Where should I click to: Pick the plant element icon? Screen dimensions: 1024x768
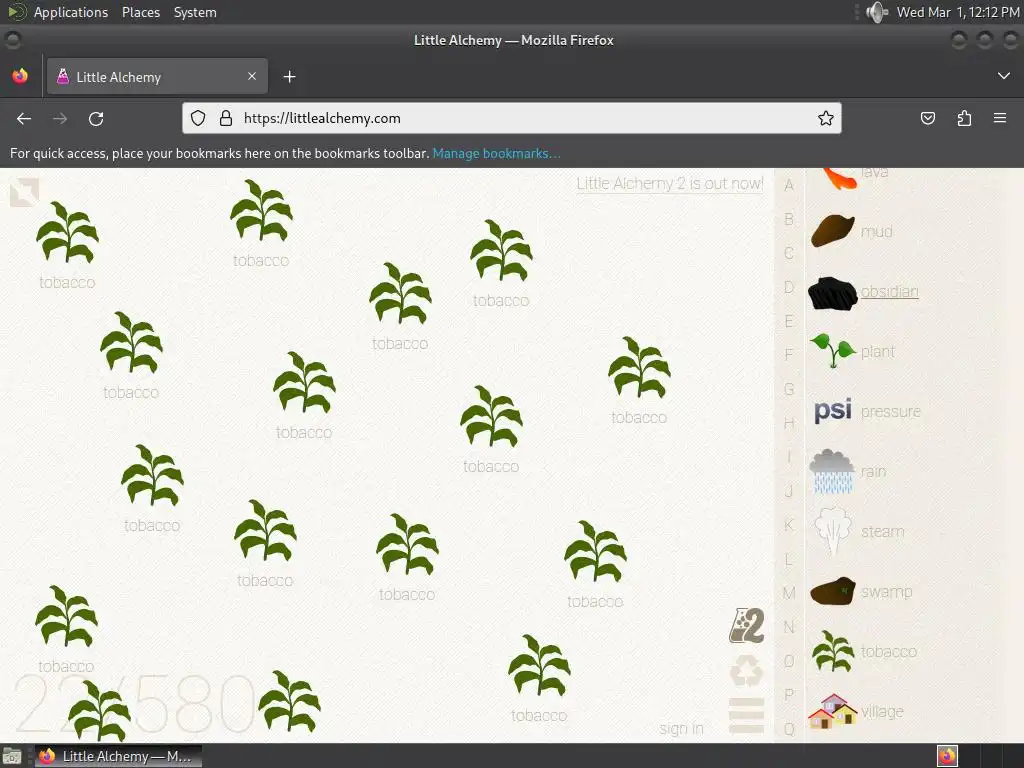tap(833, 351)
